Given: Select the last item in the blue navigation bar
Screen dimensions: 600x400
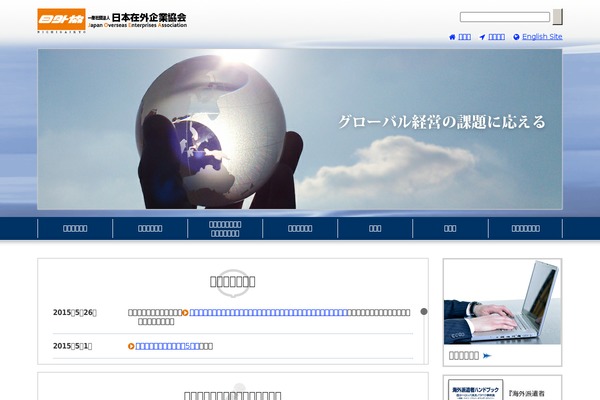Looking at the screenshot, I should (x=525, y=229).
